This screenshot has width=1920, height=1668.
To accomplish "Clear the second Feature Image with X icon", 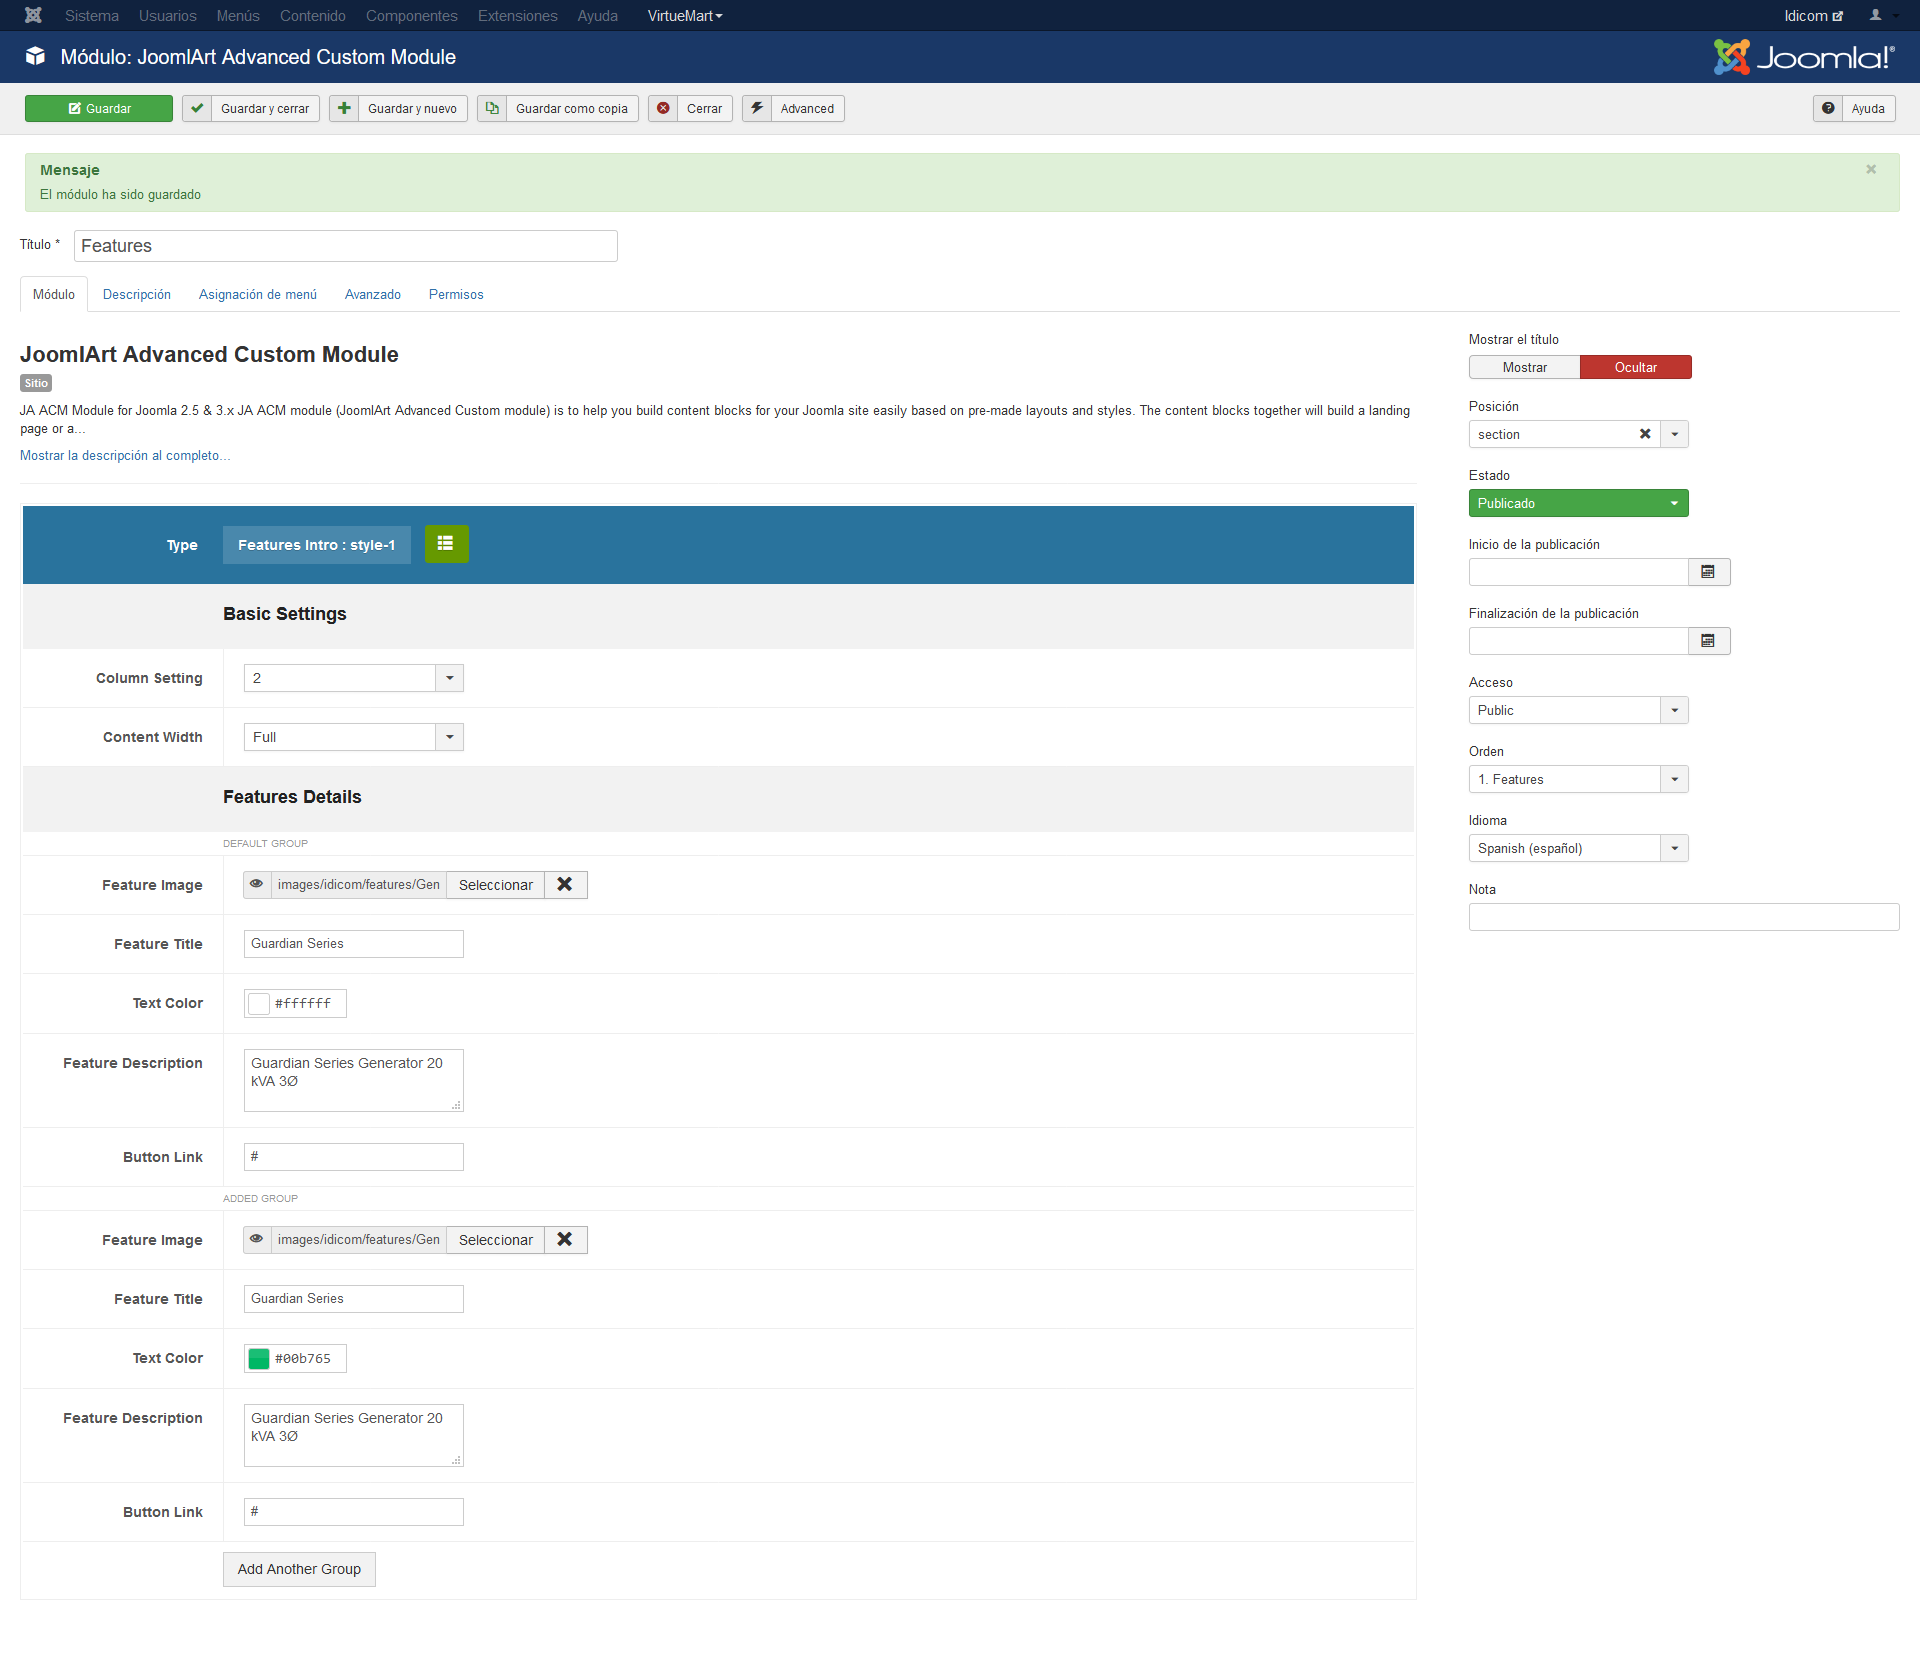I will 565,1239.
